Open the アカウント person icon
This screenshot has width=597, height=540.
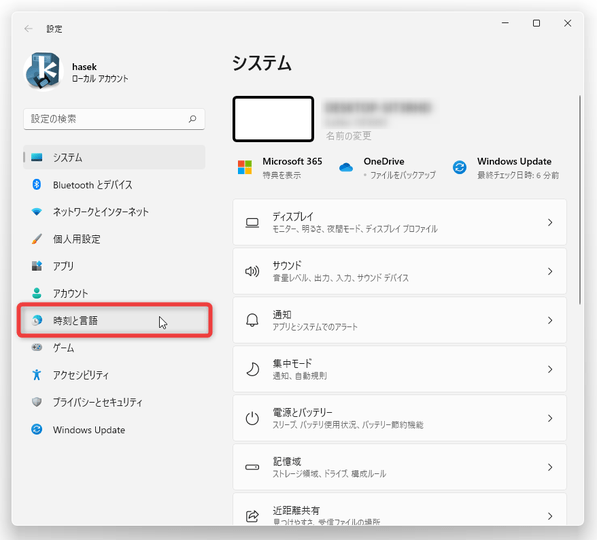click(37, 293)
